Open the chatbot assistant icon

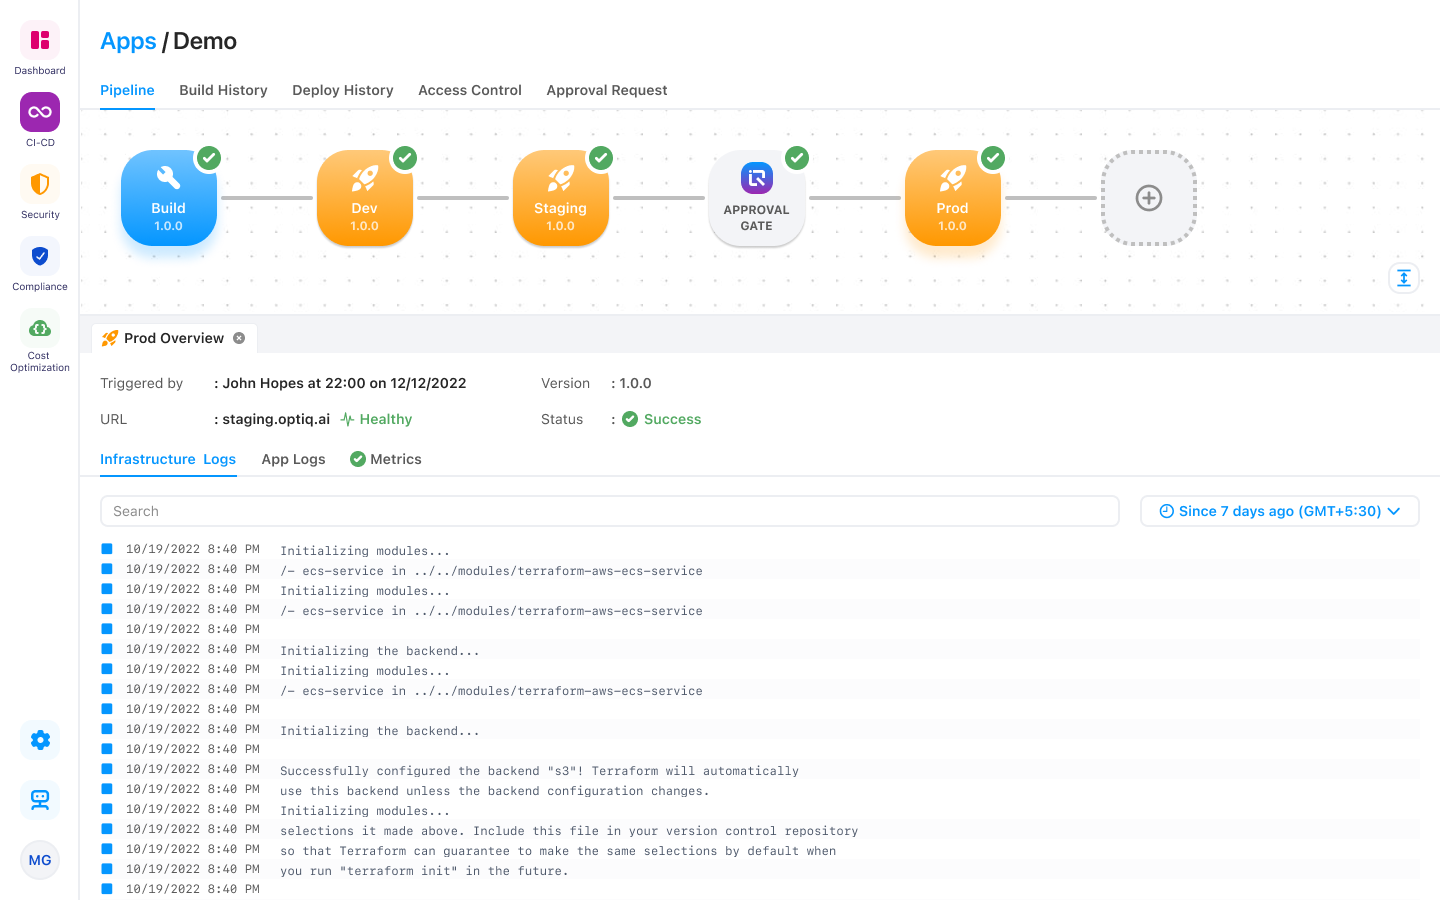point(40,800)
